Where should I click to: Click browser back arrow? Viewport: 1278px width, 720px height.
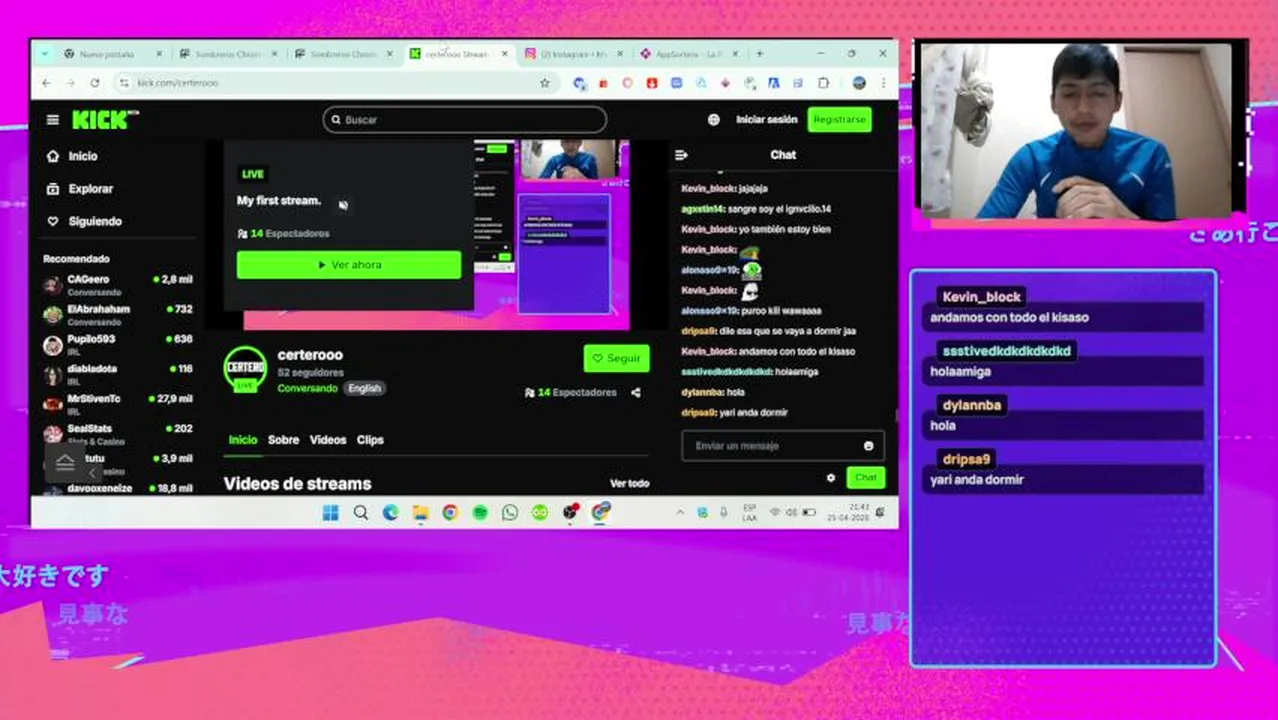point(46,83)
